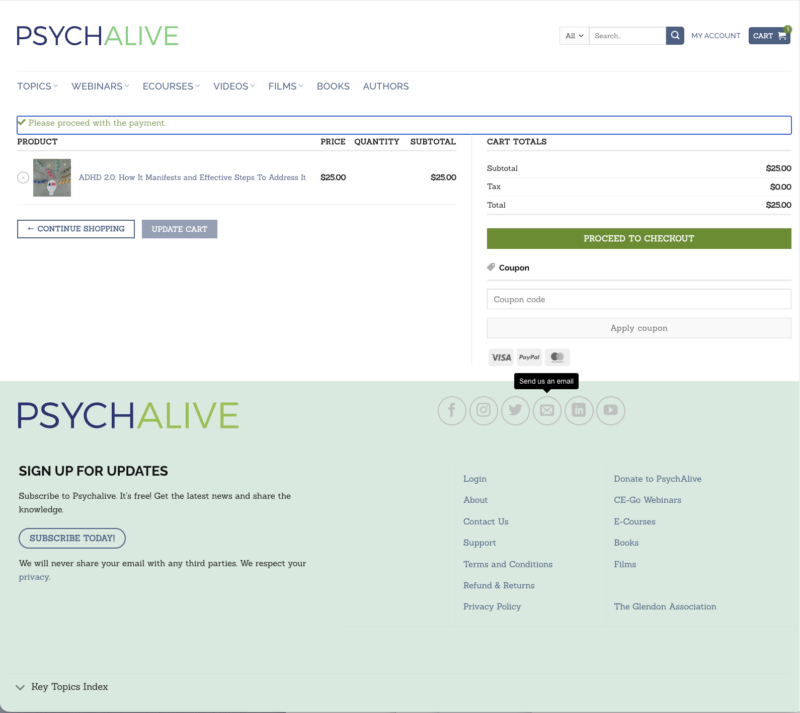Open Privacy Policy footer link
Viewport: 800px width, 713px height.
(x=492, y=606)
